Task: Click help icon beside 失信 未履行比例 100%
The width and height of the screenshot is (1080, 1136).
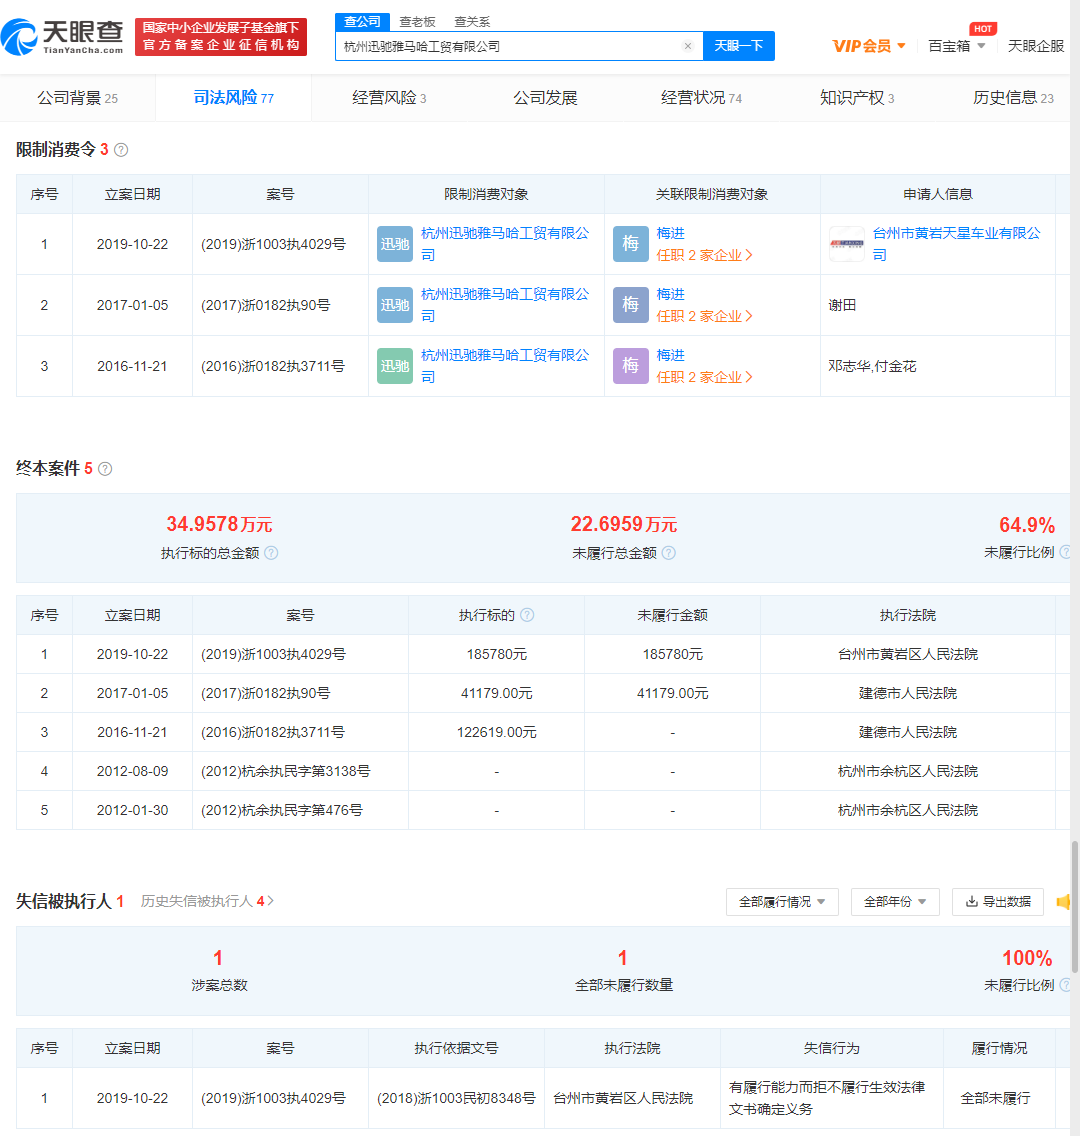Action: [1065, 985]
